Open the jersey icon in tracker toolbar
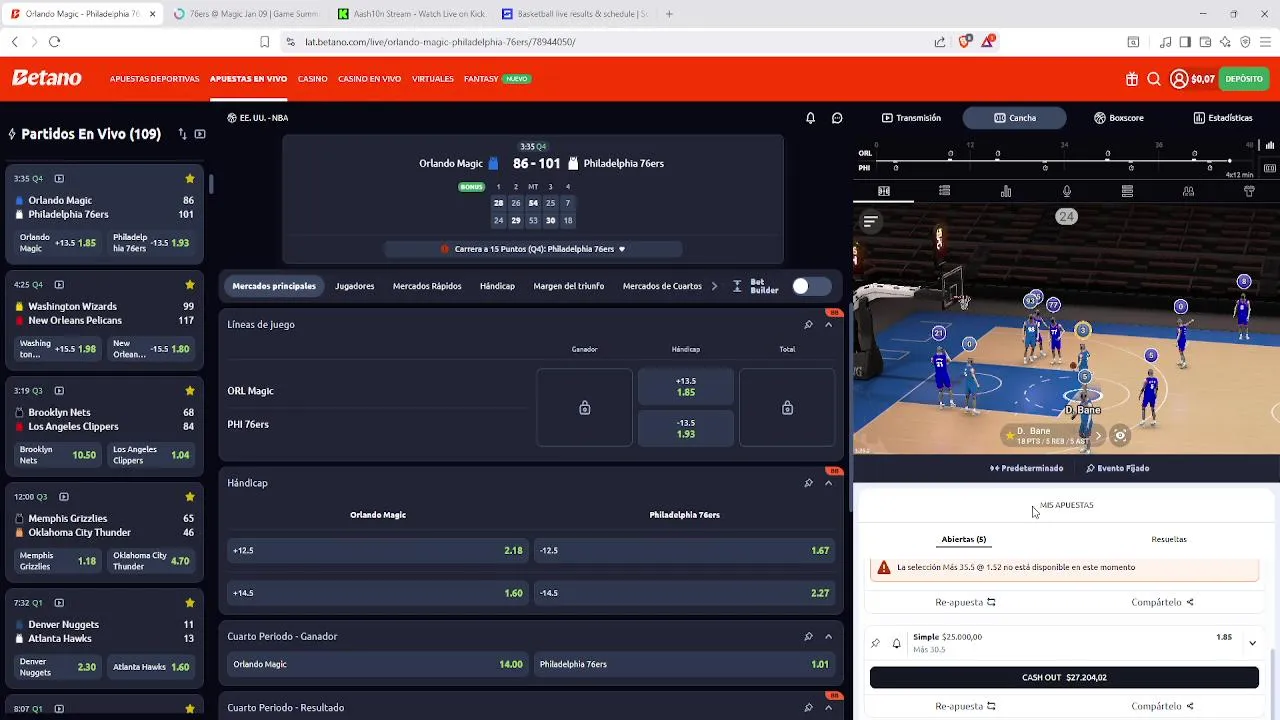 (1249, 191)
